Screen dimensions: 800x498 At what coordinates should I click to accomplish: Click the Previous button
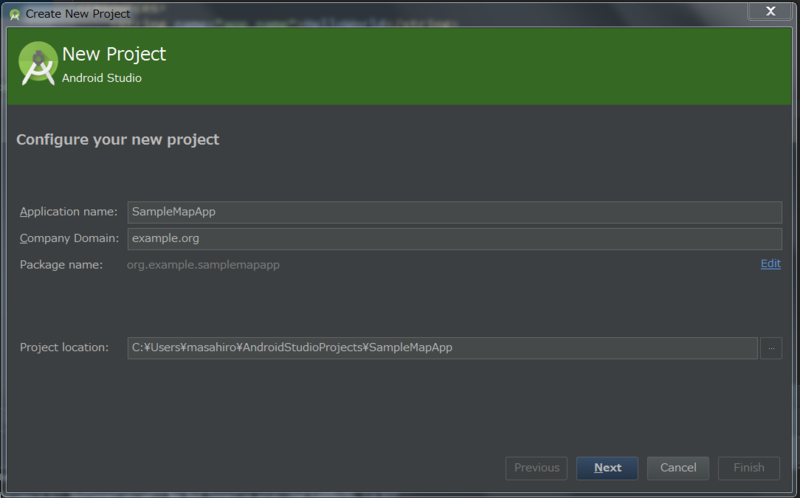[536, 468]
